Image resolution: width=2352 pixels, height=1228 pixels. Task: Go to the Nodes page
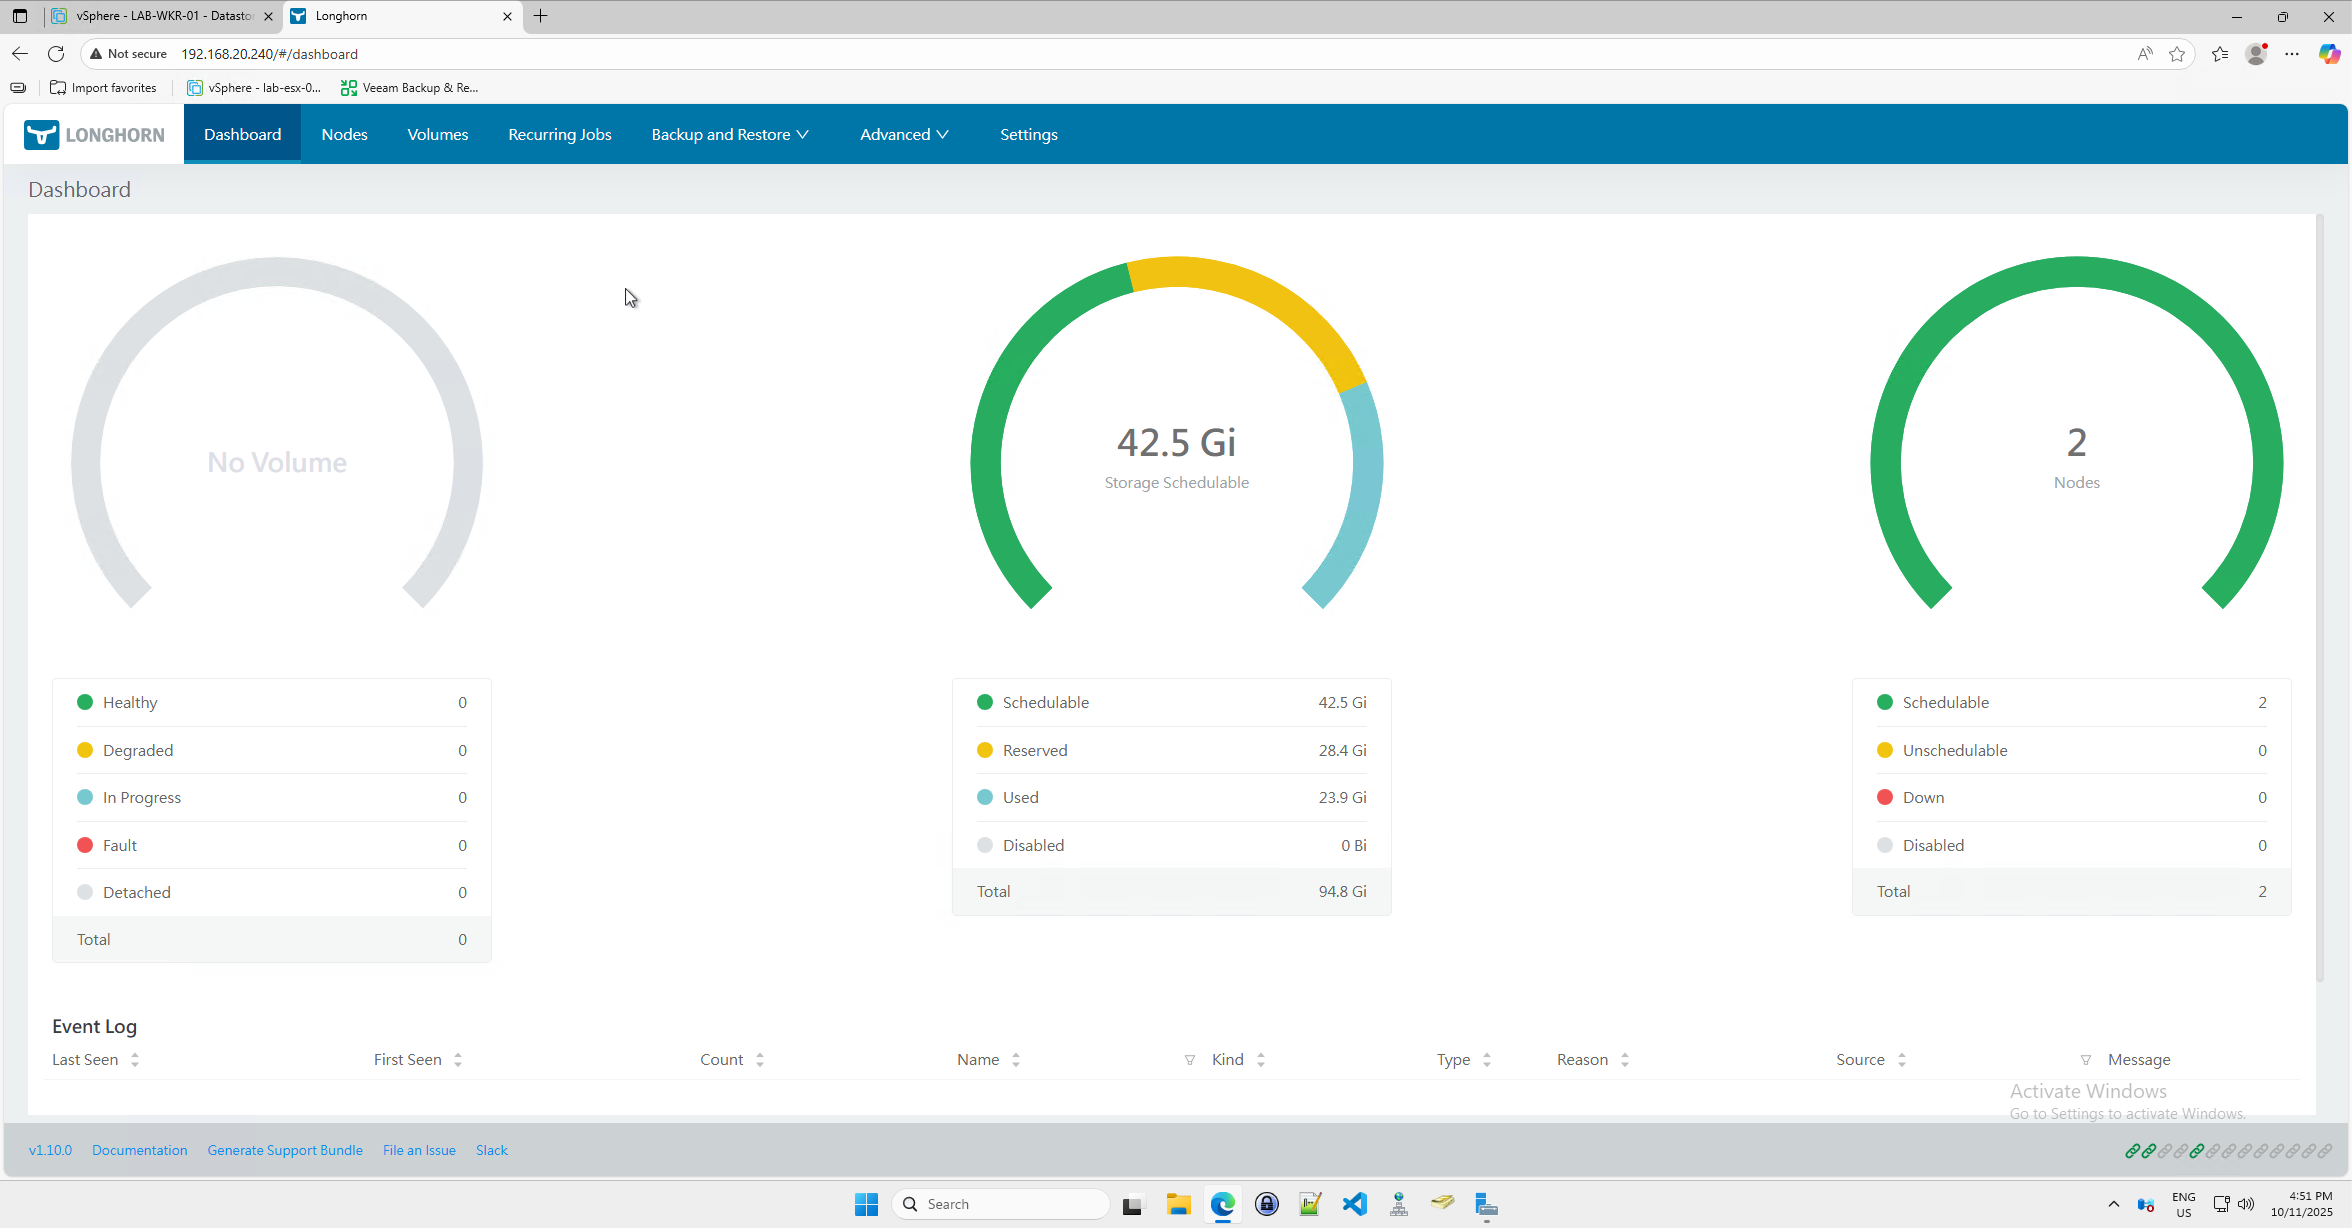344,134
